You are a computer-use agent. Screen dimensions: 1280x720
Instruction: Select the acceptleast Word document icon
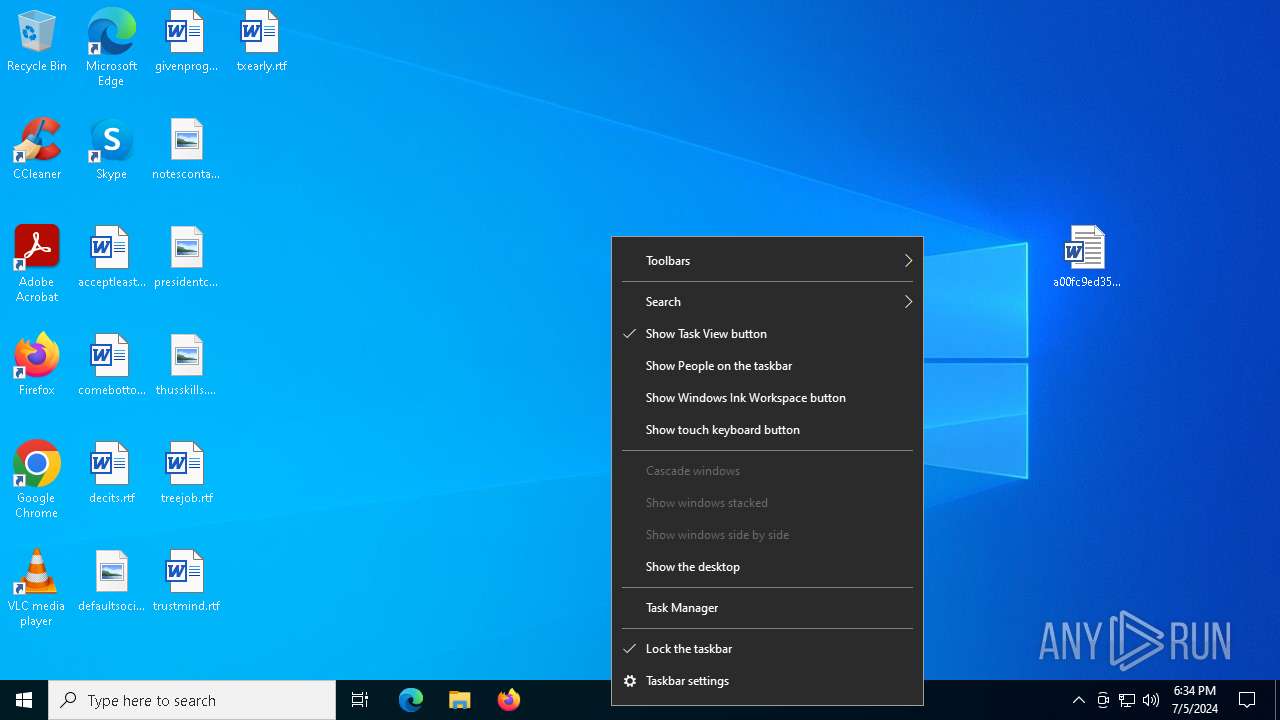point(111,257)
